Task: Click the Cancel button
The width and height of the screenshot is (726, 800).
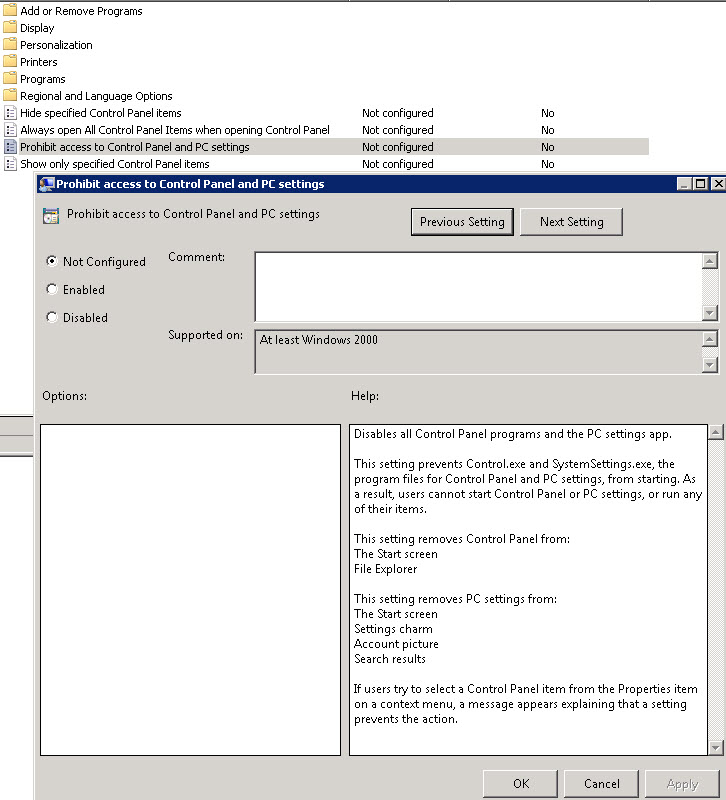Action: coord(602,784)
